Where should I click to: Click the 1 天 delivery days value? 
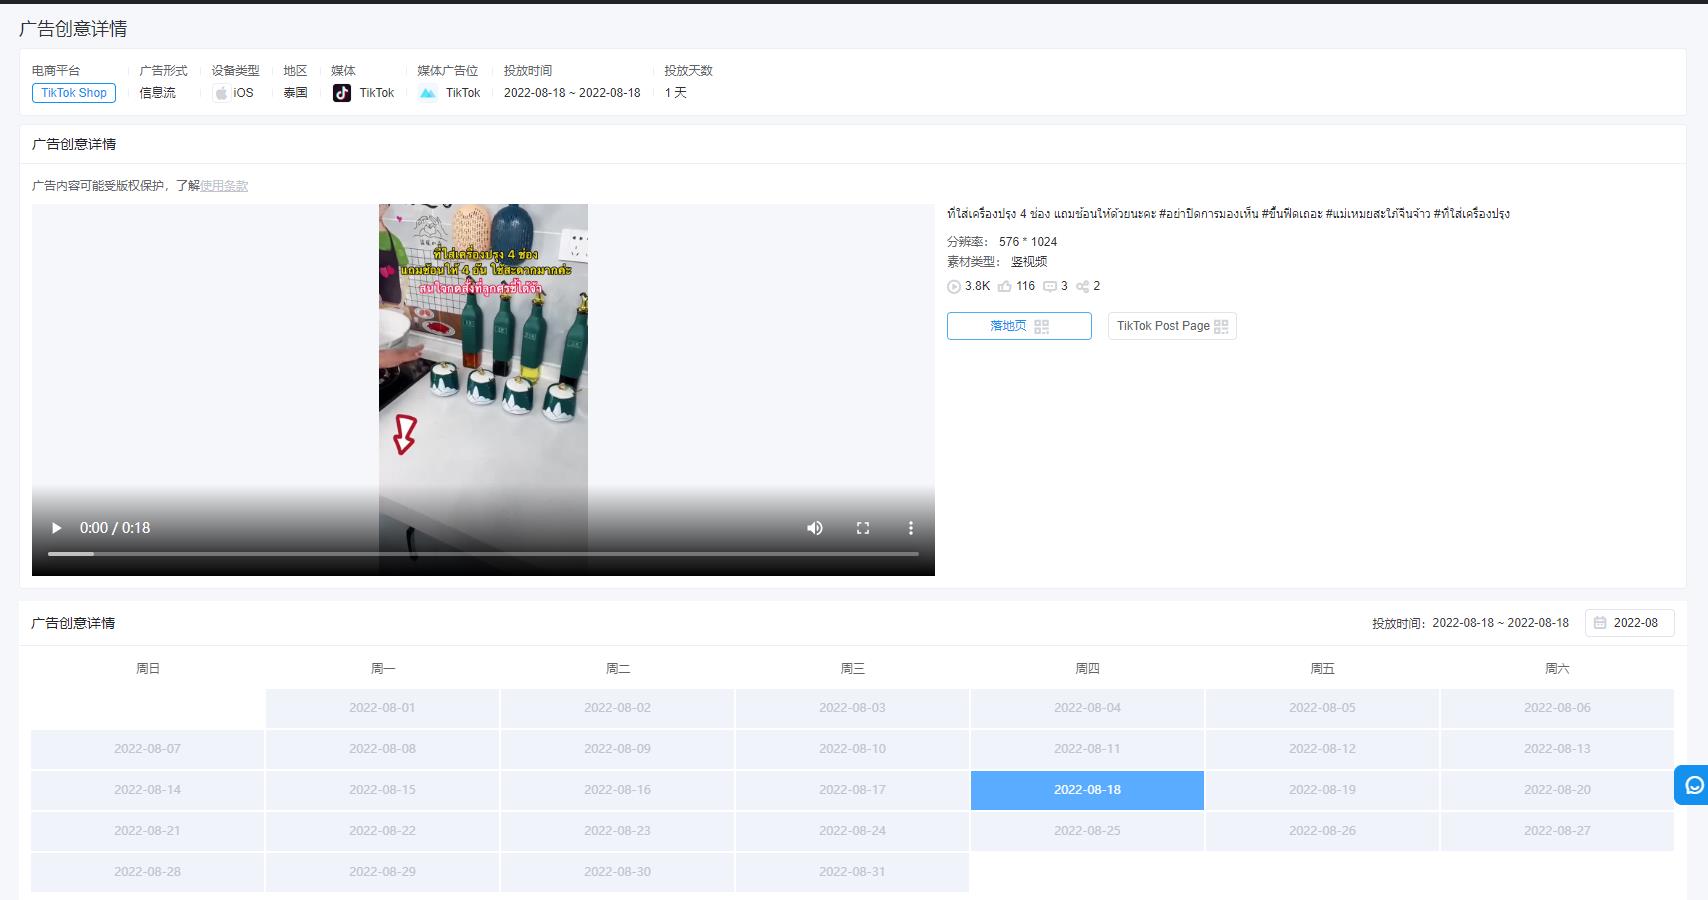pyautogui.click(x=676, y=93)
